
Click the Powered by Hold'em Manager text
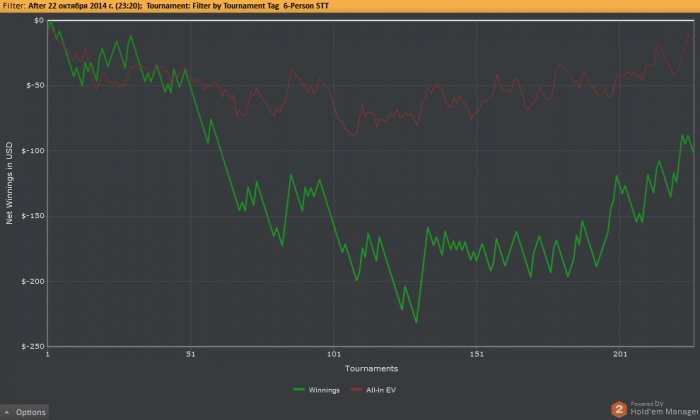pos(664,408)
